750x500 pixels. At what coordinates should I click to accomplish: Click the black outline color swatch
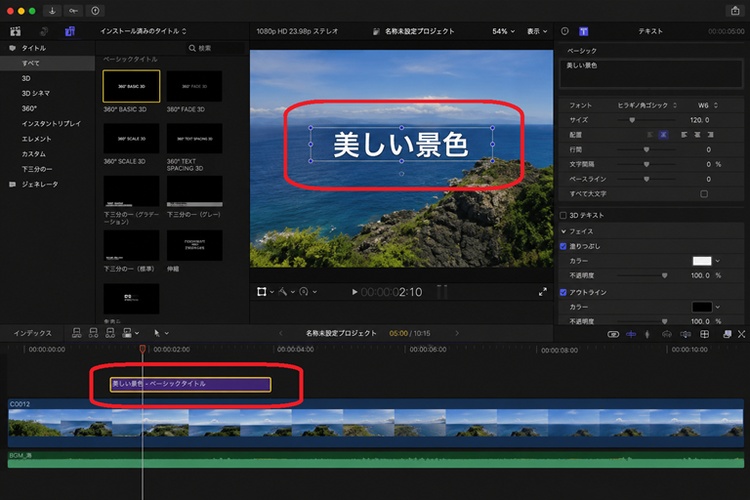[x=702, y=307]
